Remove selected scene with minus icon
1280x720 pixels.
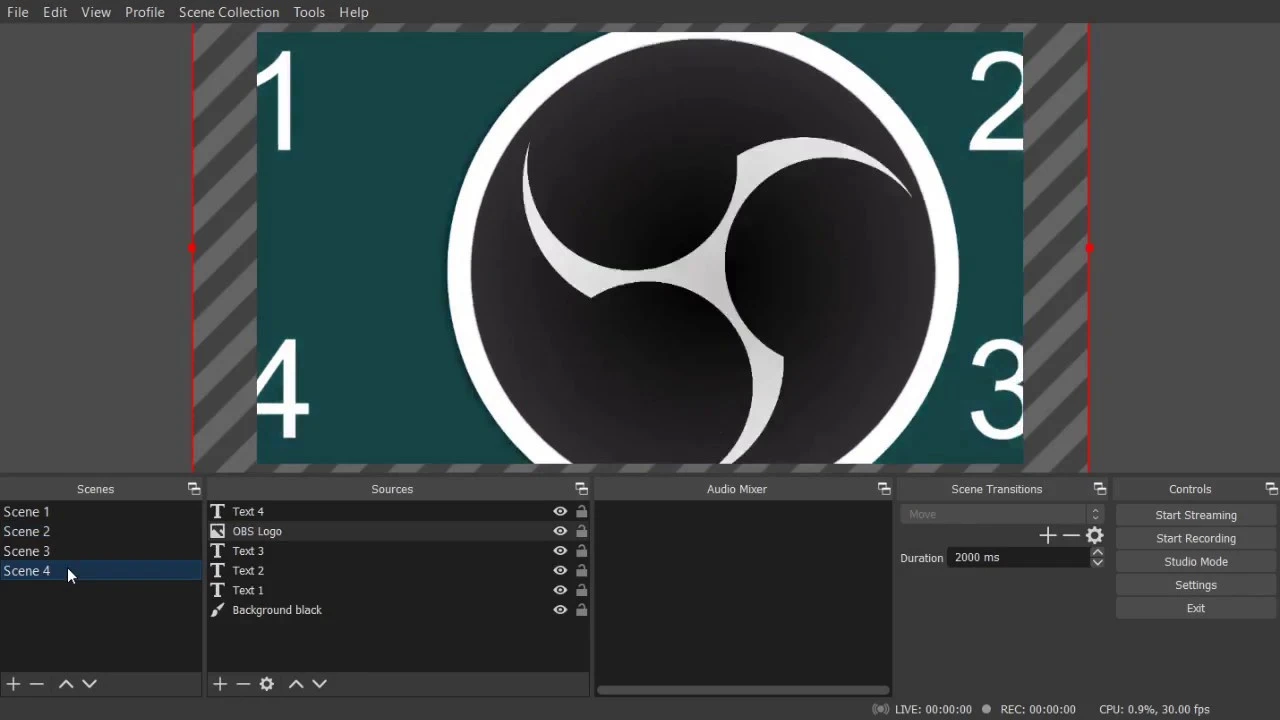(x=37, y=684)
